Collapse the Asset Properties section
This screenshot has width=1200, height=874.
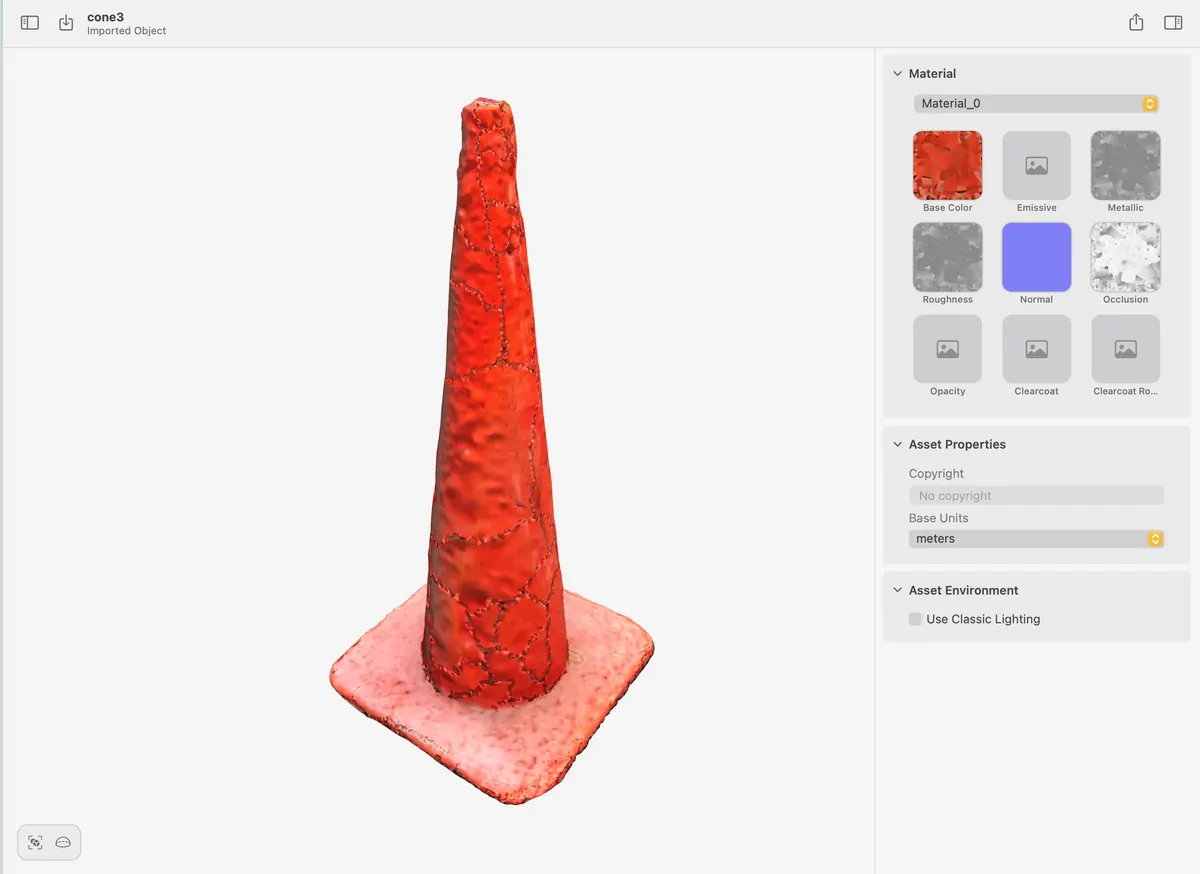pyautogui.click(x=896, y=445)
